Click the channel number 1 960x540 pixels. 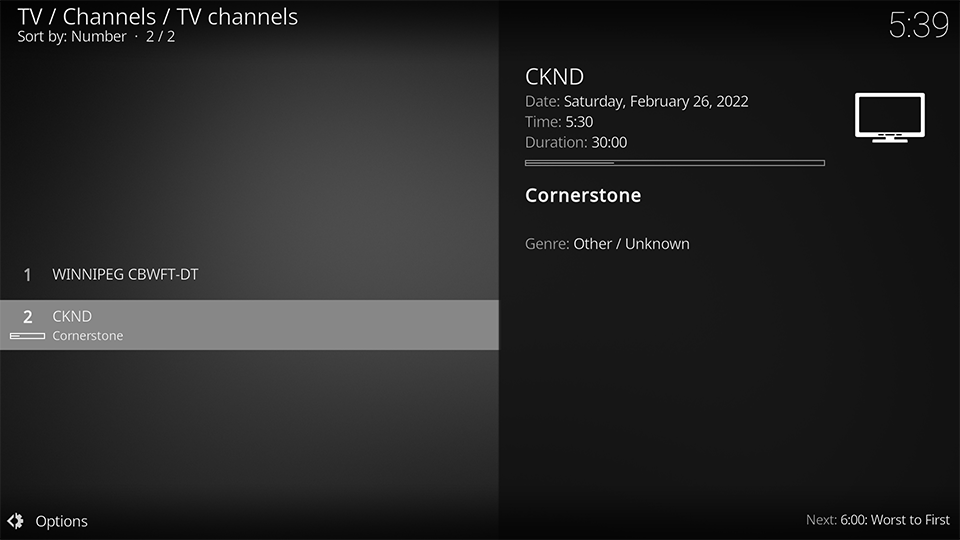pos(28,275)
